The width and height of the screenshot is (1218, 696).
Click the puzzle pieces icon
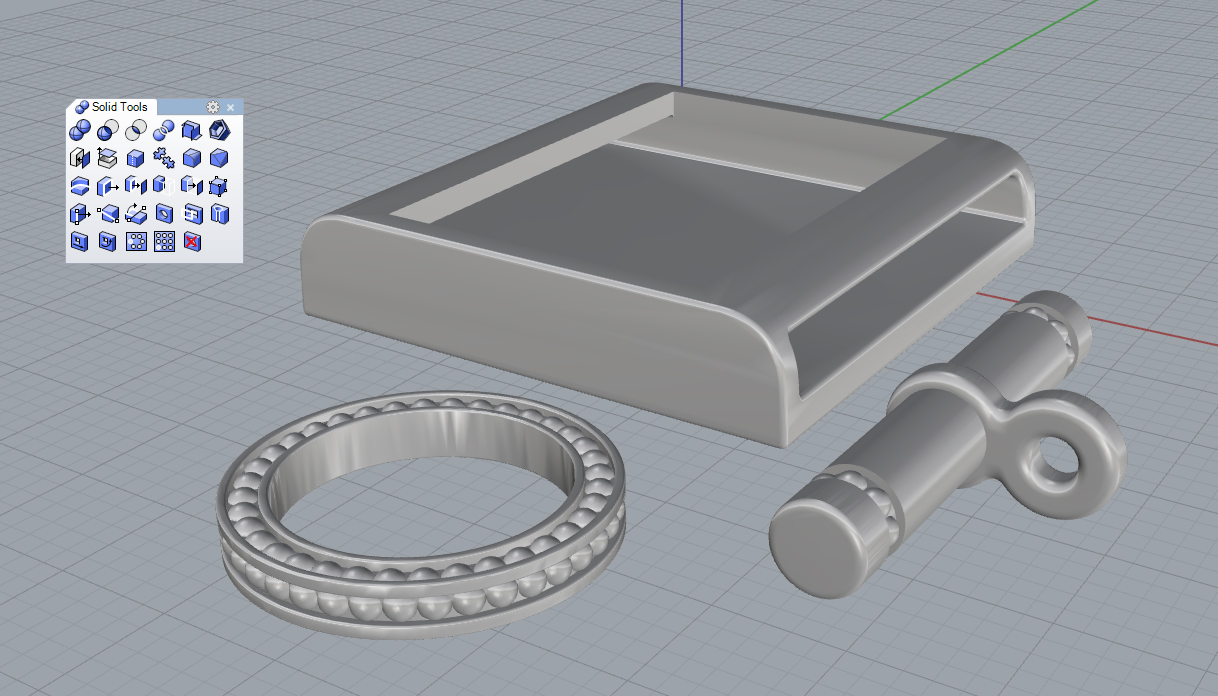pyautogui.click(x=164, y=158)
